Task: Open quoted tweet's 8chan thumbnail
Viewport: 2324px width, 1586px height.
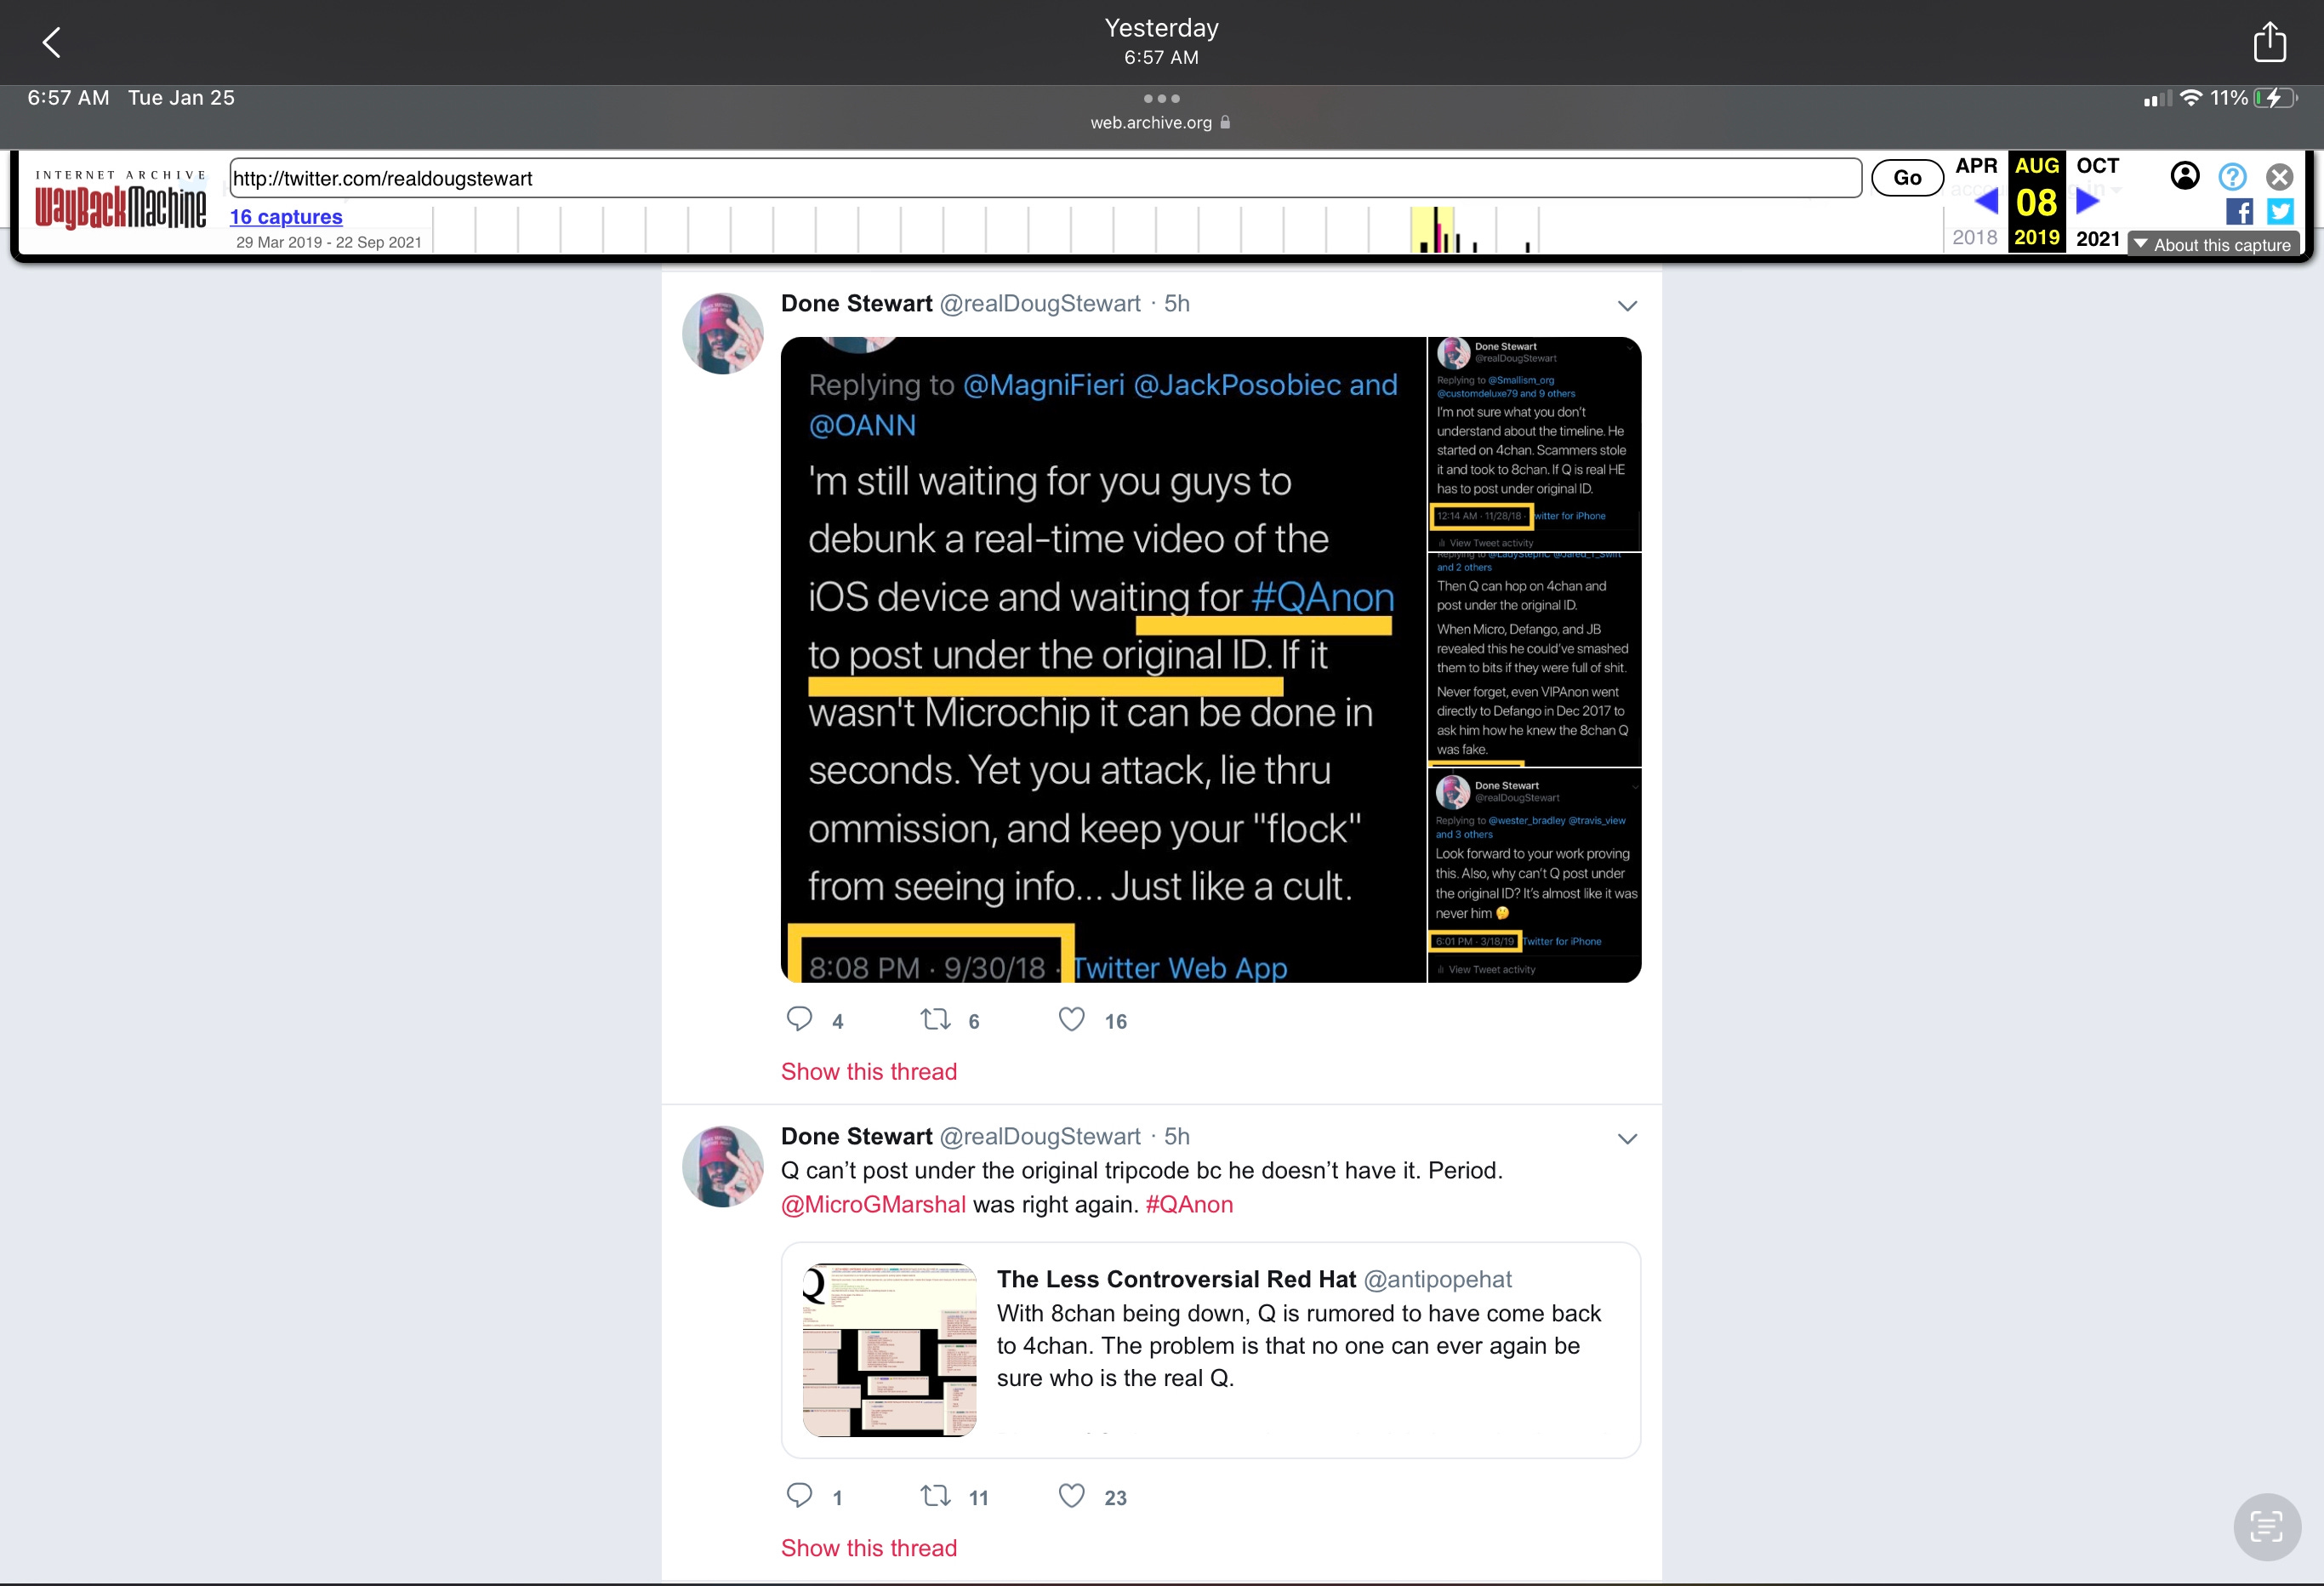Action: pyautogui.click(x=889, y=1349)
